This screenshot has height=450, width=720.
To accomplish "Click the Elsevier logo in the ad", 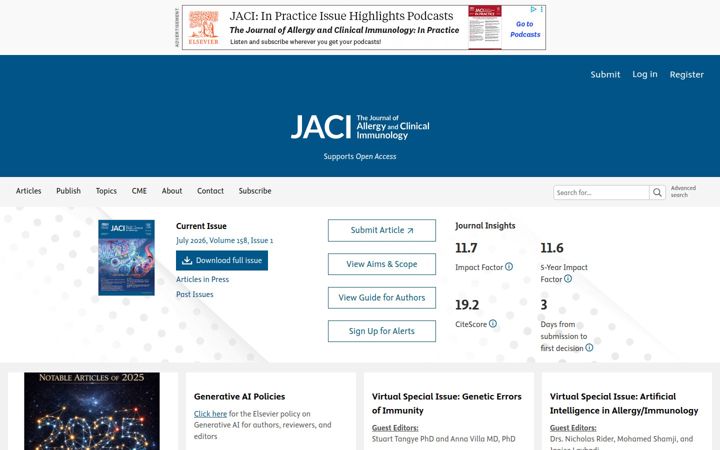I will (x=203, y=28).
